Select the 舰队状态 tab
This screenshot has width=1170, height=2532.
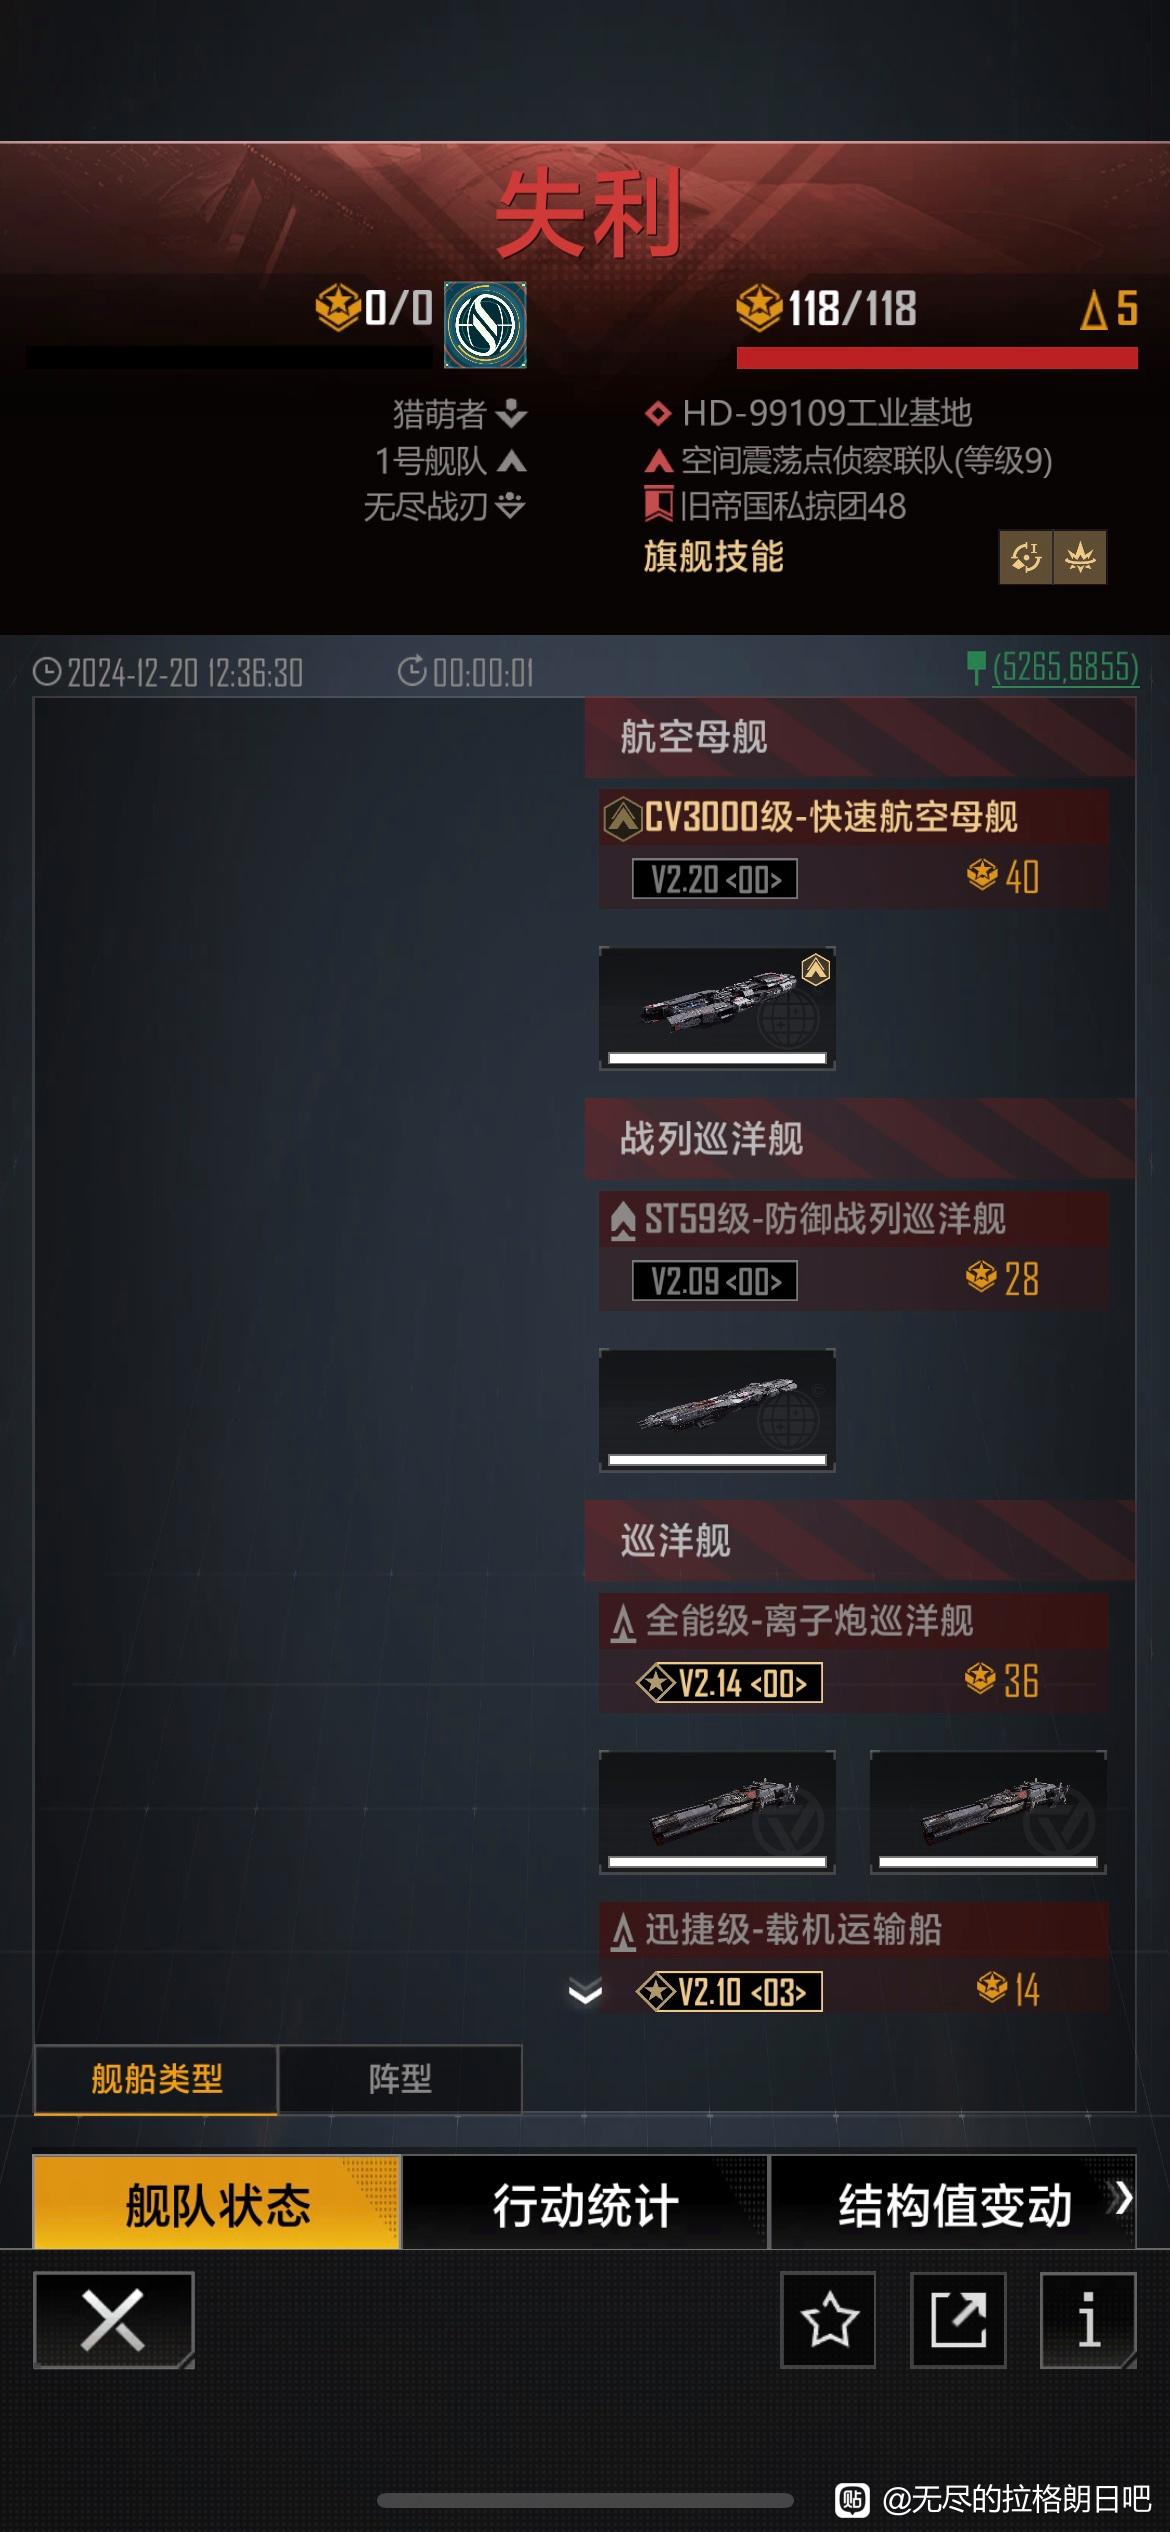click(x=217, y=2204)
